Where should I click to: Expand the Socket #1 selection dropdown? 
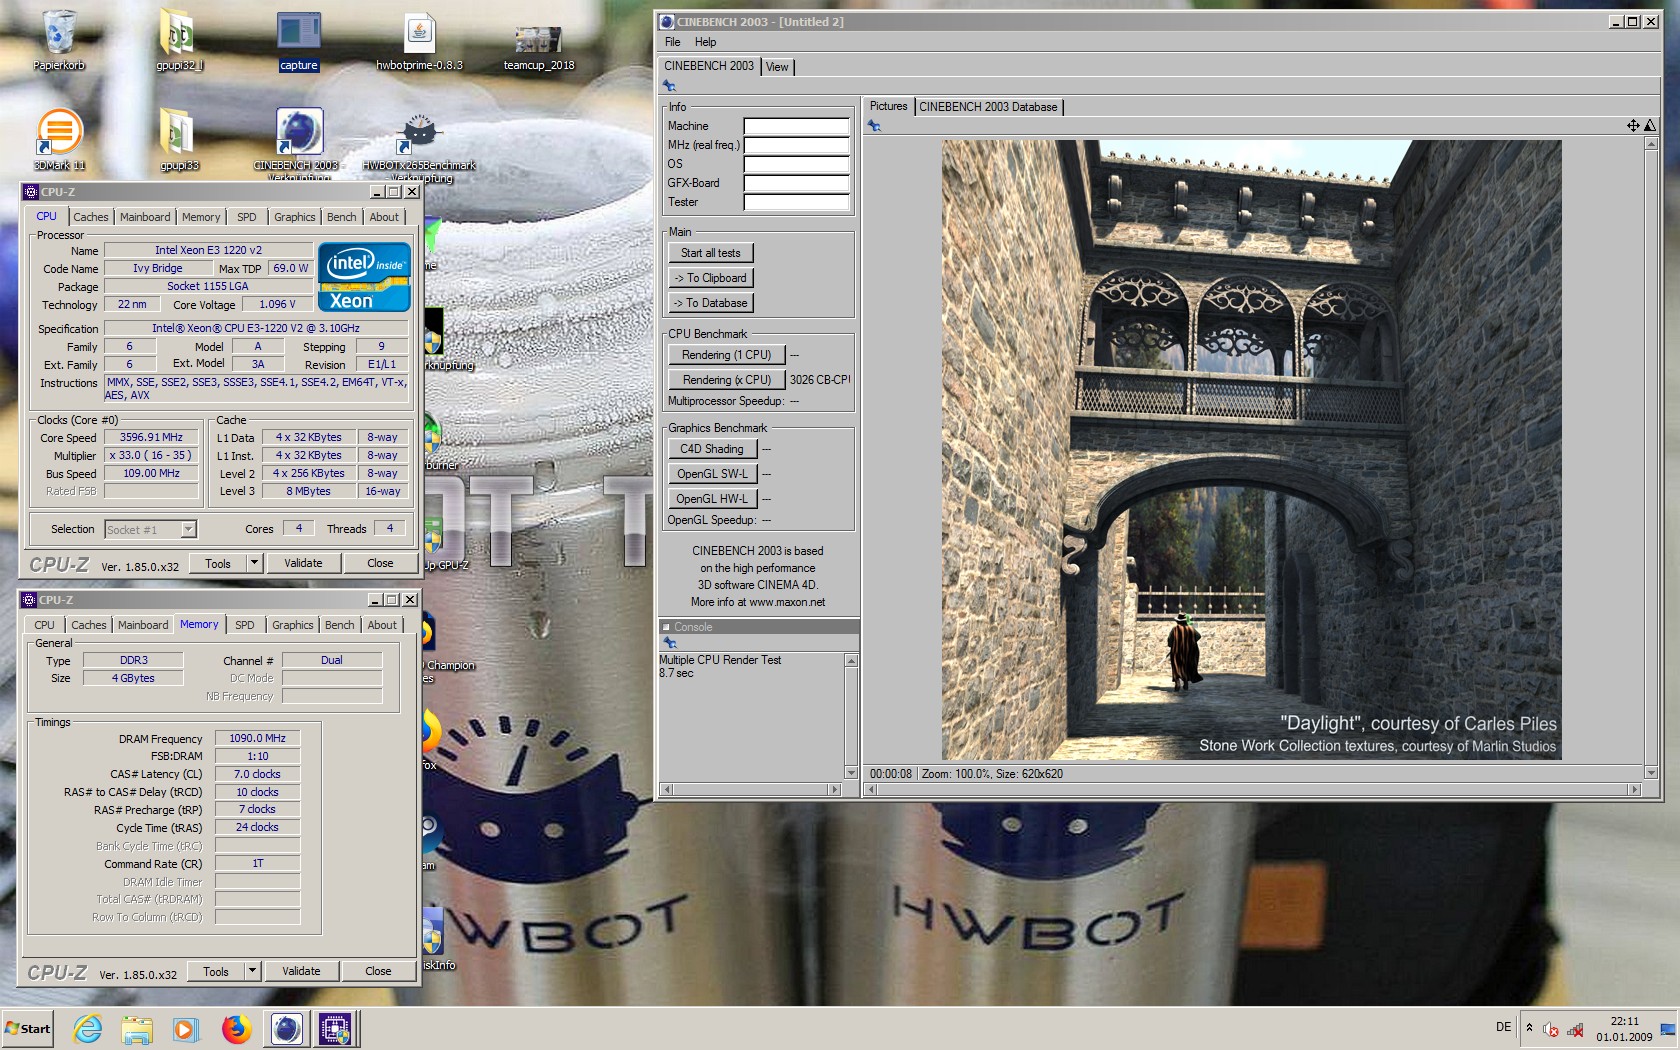[x=188, y=529]
